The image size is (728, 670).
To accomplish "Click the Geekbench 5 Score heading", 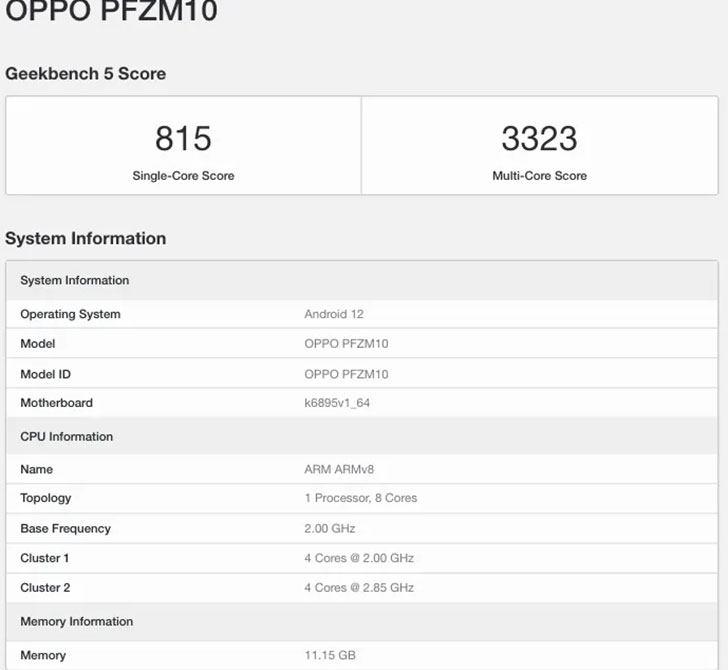I will click(85, 73).
